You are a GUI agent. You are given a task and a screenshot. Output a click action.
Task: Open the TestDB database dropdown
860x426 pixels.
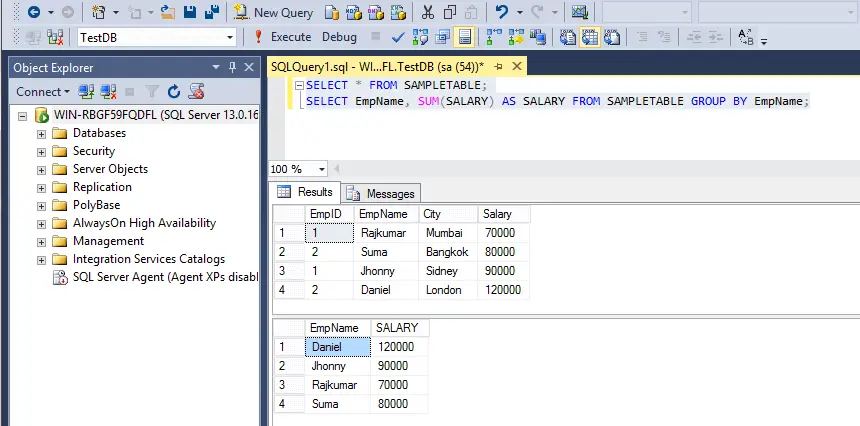click(230, 38)
